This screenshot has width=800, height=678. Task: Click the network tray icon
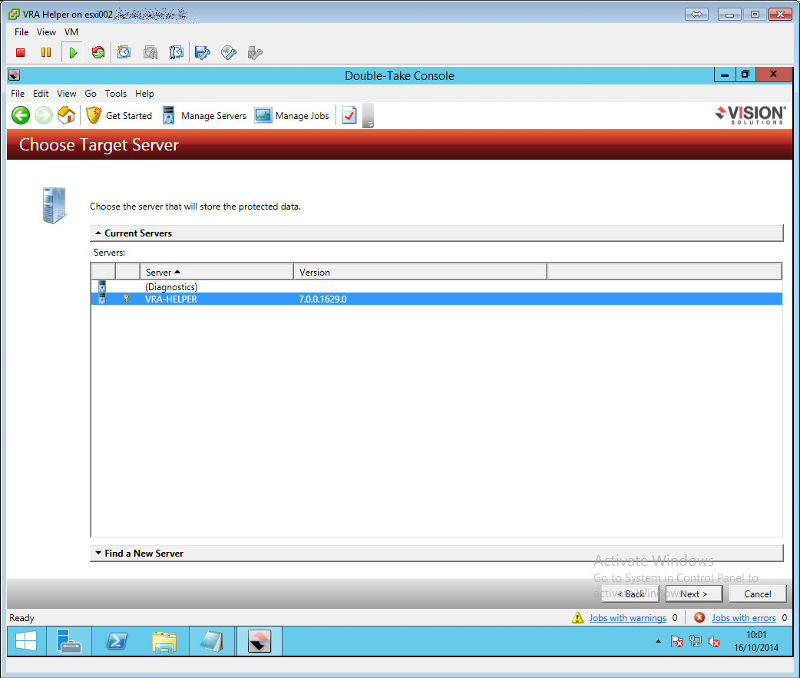tap(695, 641)
